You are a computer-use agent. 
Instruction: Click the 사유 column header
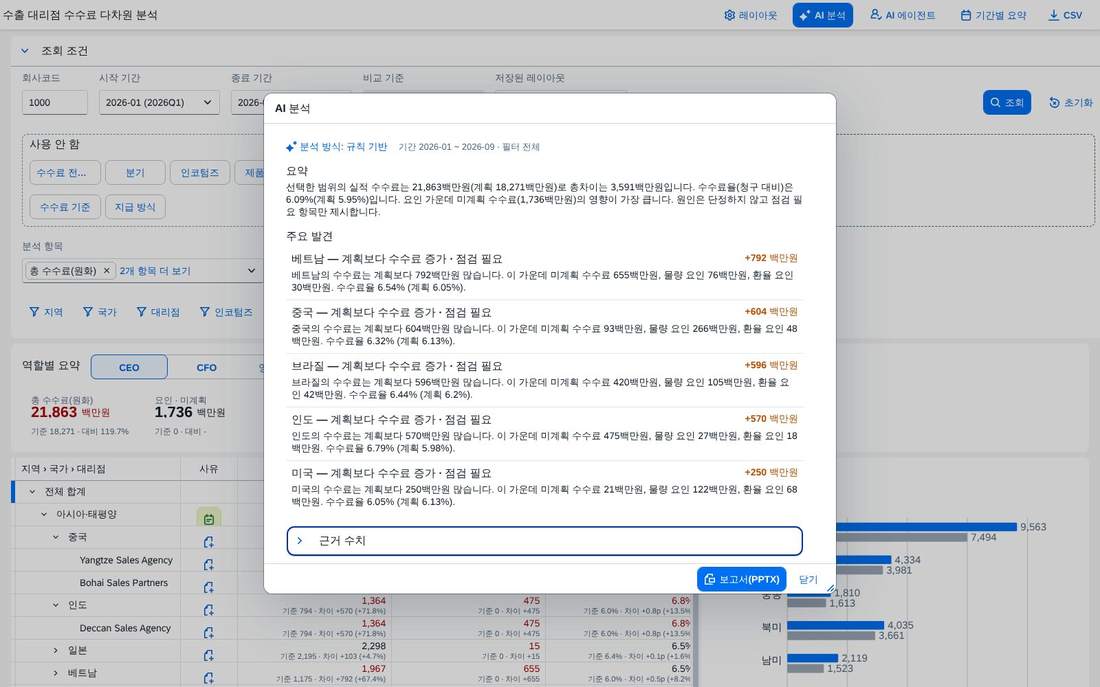pyautogui.click(x=208, y=469)
